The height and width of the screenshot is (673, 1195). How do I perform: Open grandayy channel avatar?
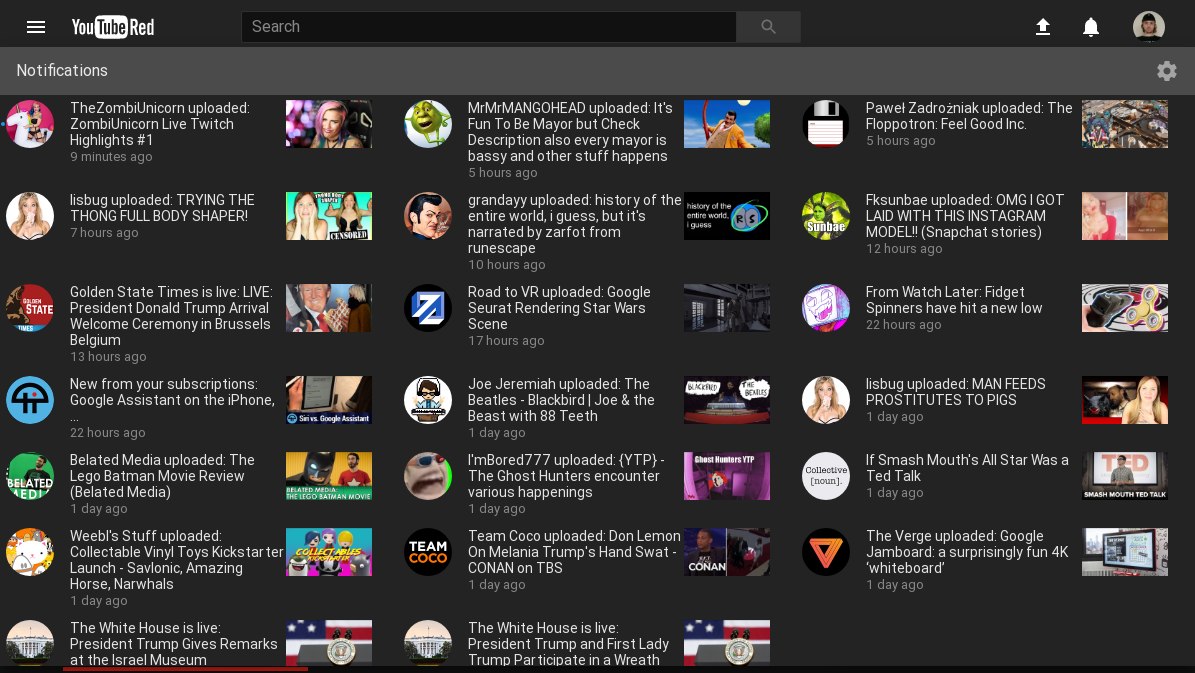pyautogui.click(x=428, y=216)
